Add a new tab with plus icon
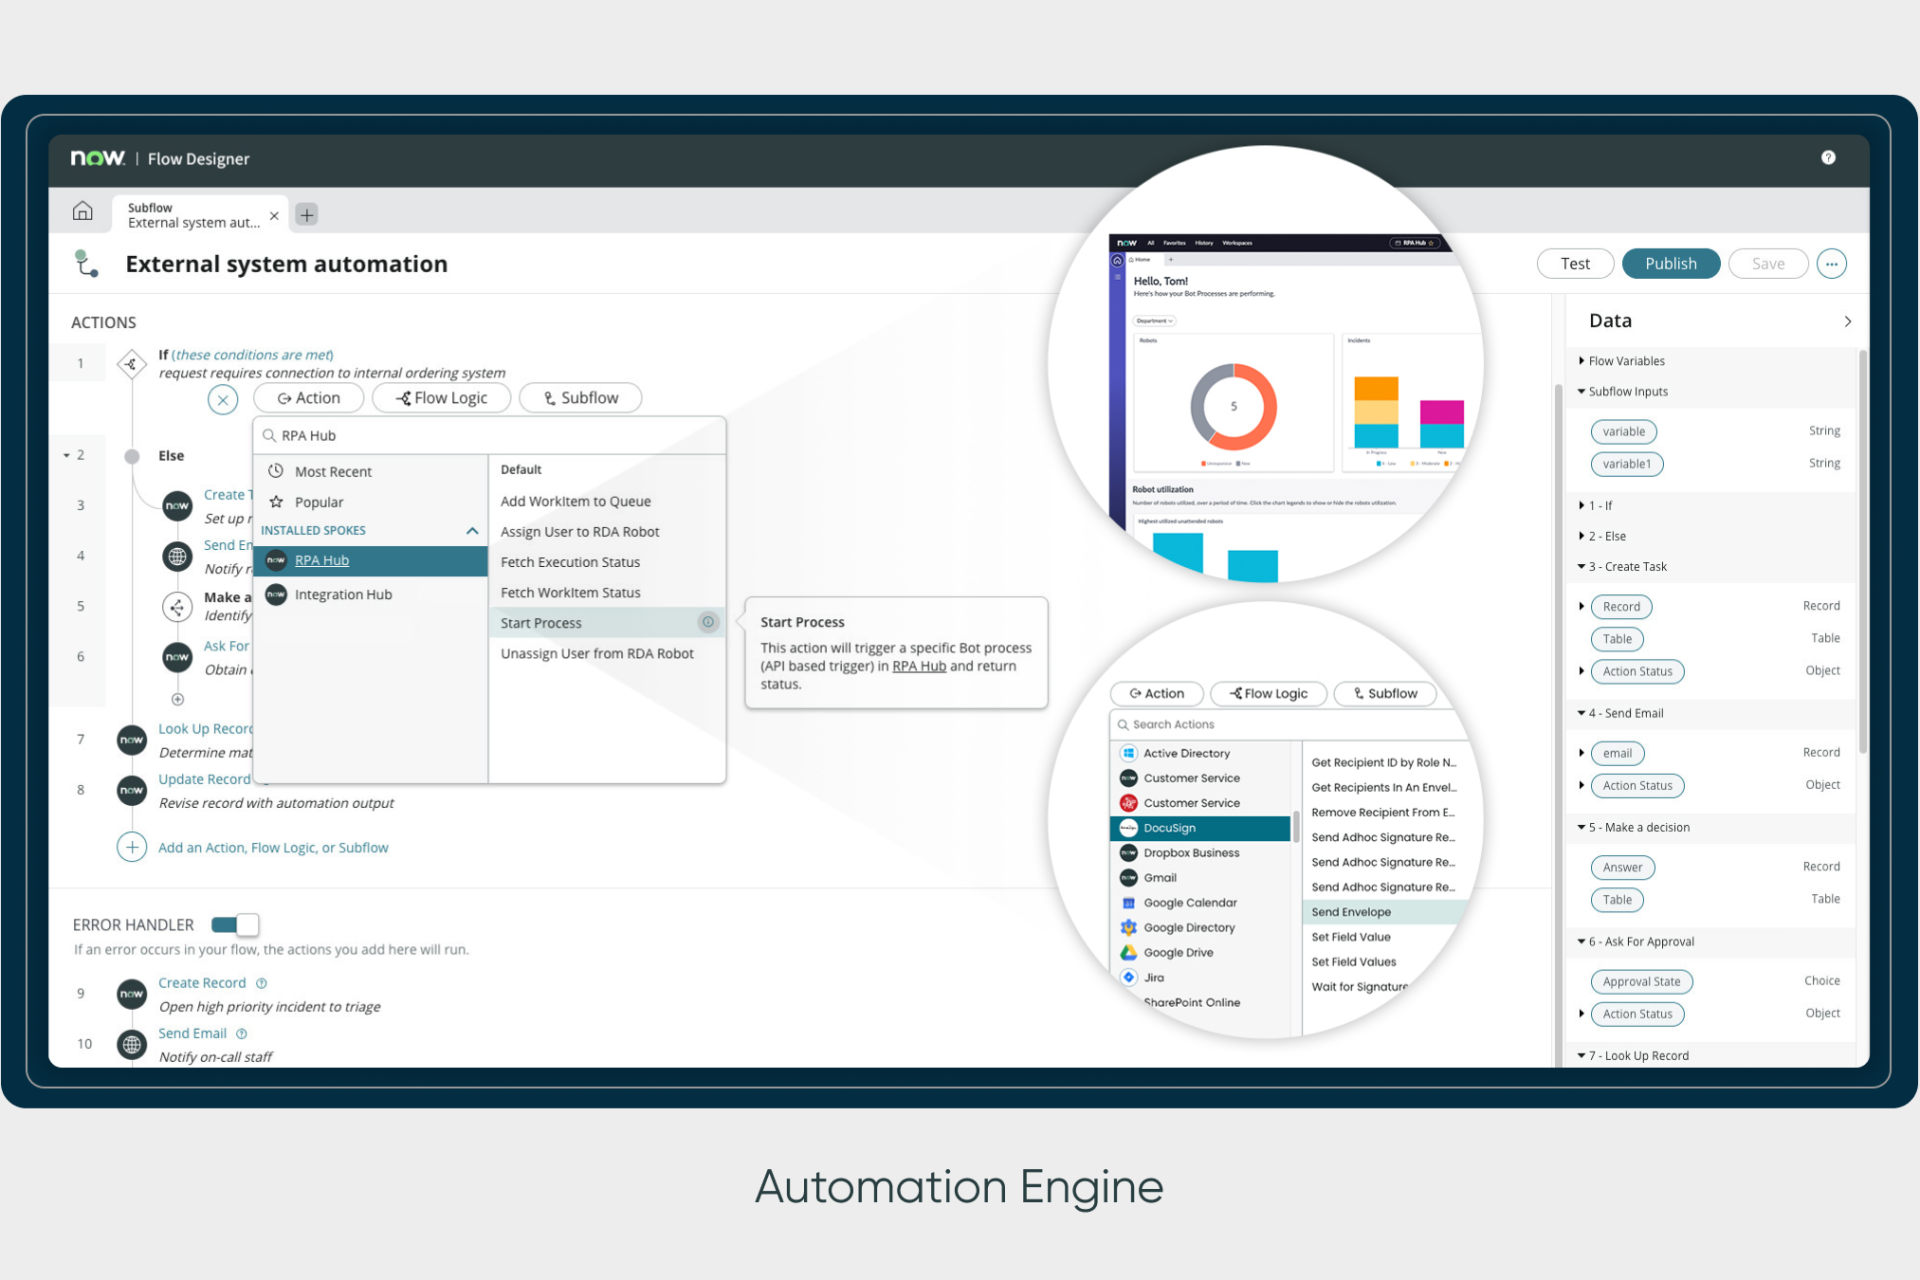The height and width of the screenshot is (1280, 1920). pyautogui.click(x=307, y=214)
